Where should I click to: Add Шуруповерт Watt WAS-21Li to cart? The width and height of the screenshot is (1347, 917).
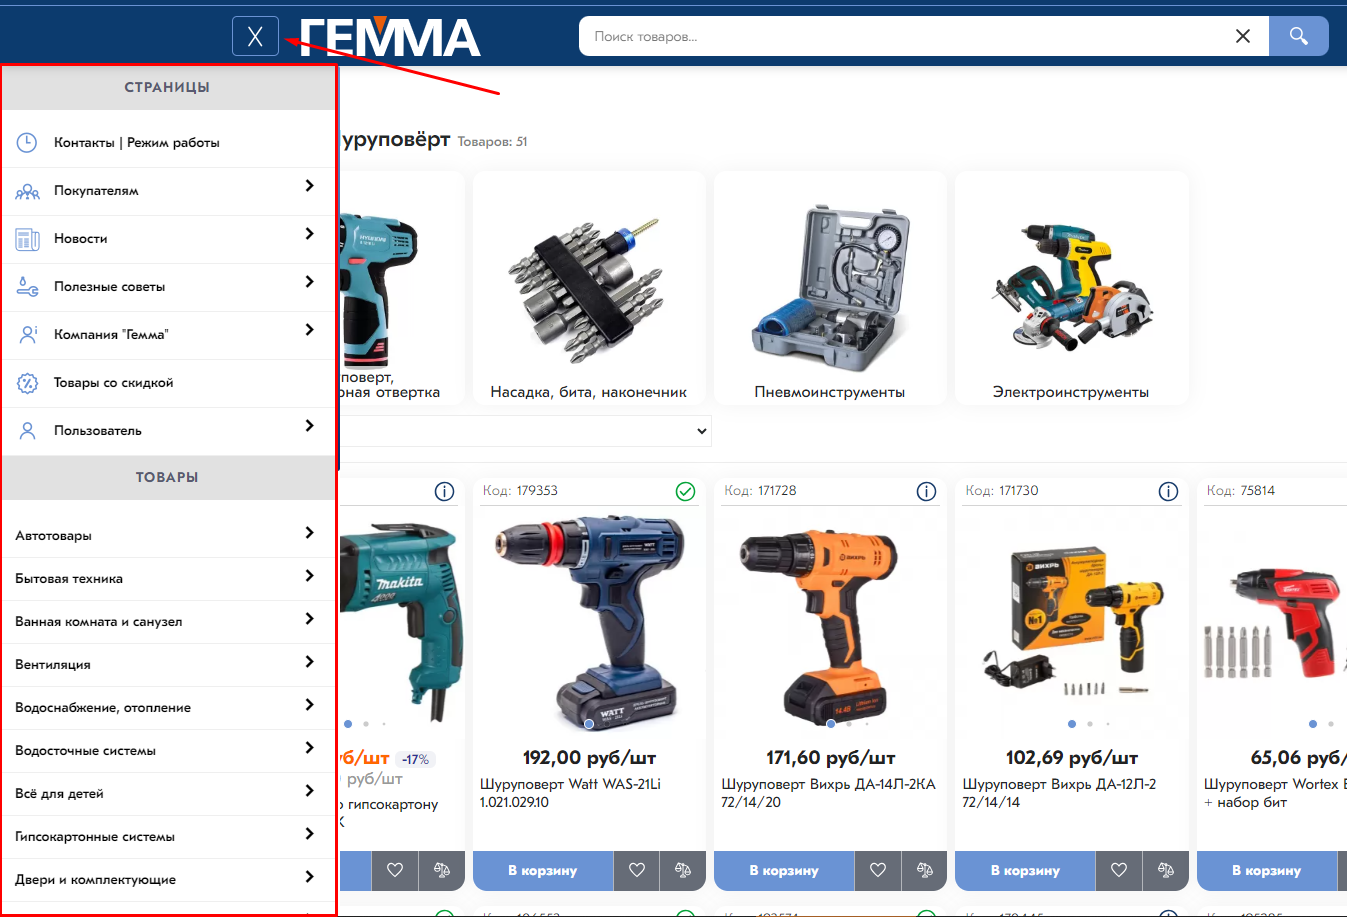tap(542, 870)
